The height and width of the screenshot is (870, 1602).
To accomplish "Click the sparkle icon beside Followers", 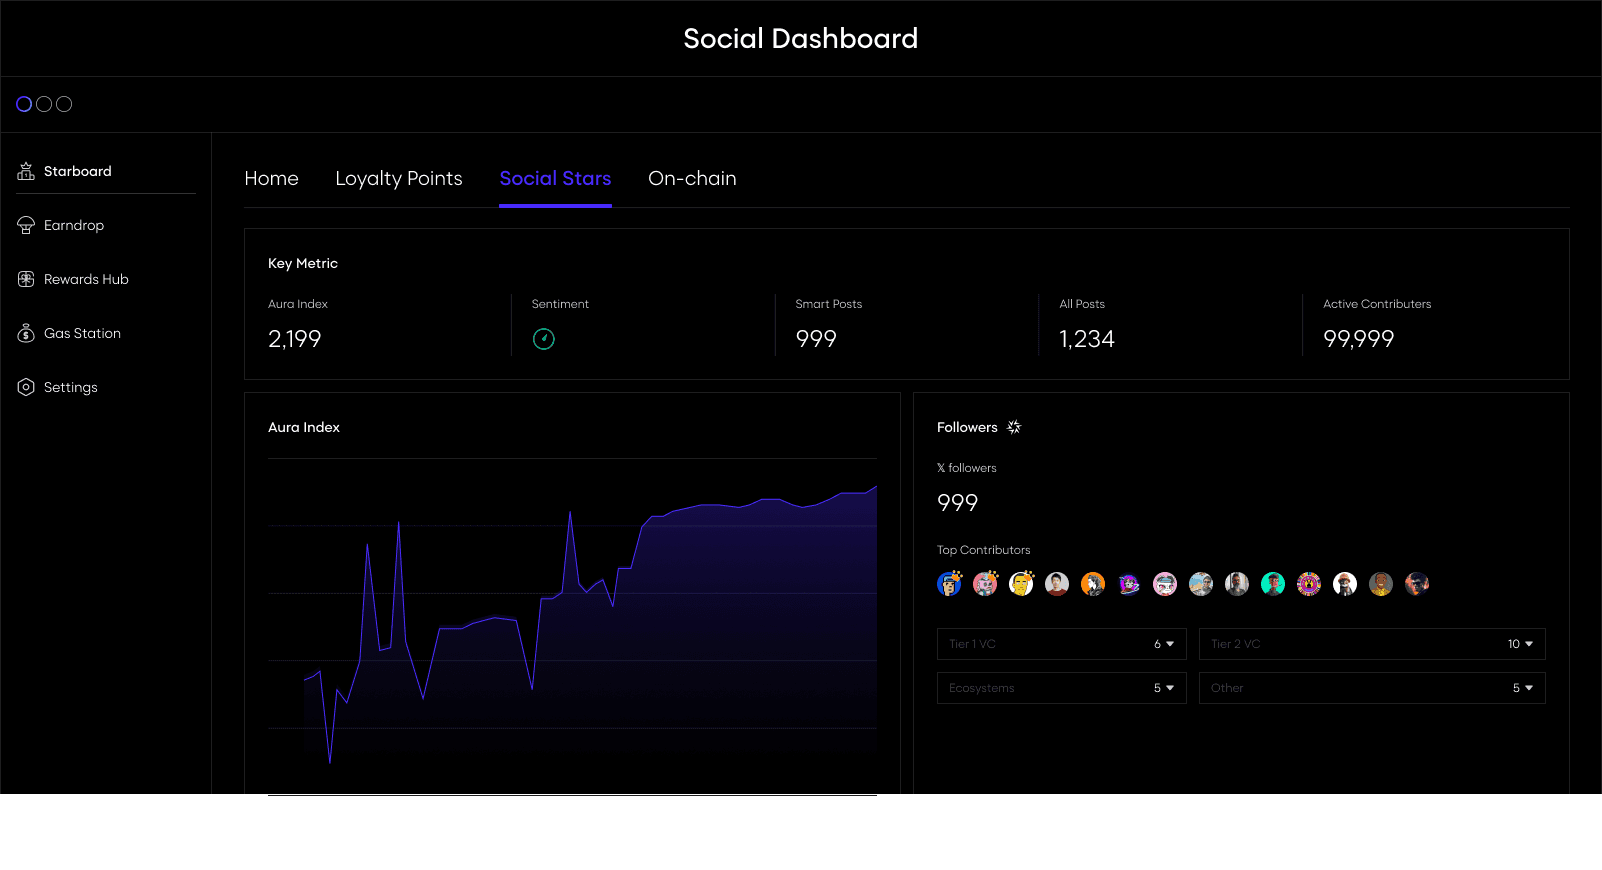I will [x=1014, y=428].
